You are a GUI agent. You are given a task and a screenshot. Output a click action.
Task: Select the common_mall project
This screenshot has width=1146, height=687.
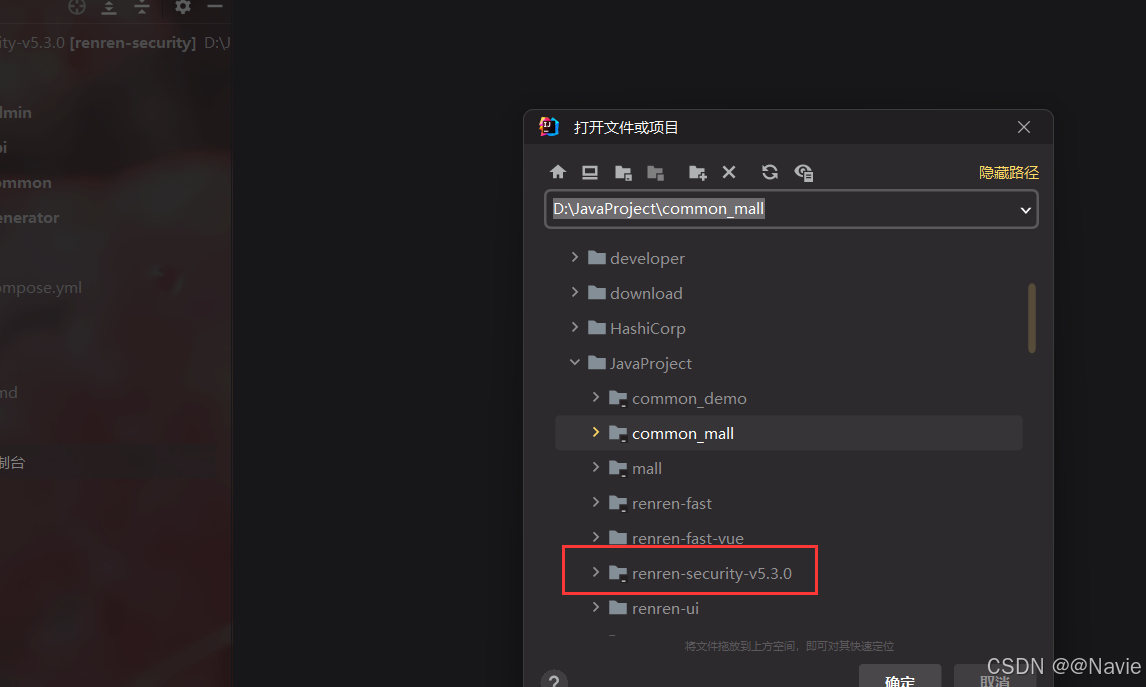(789, 433)
